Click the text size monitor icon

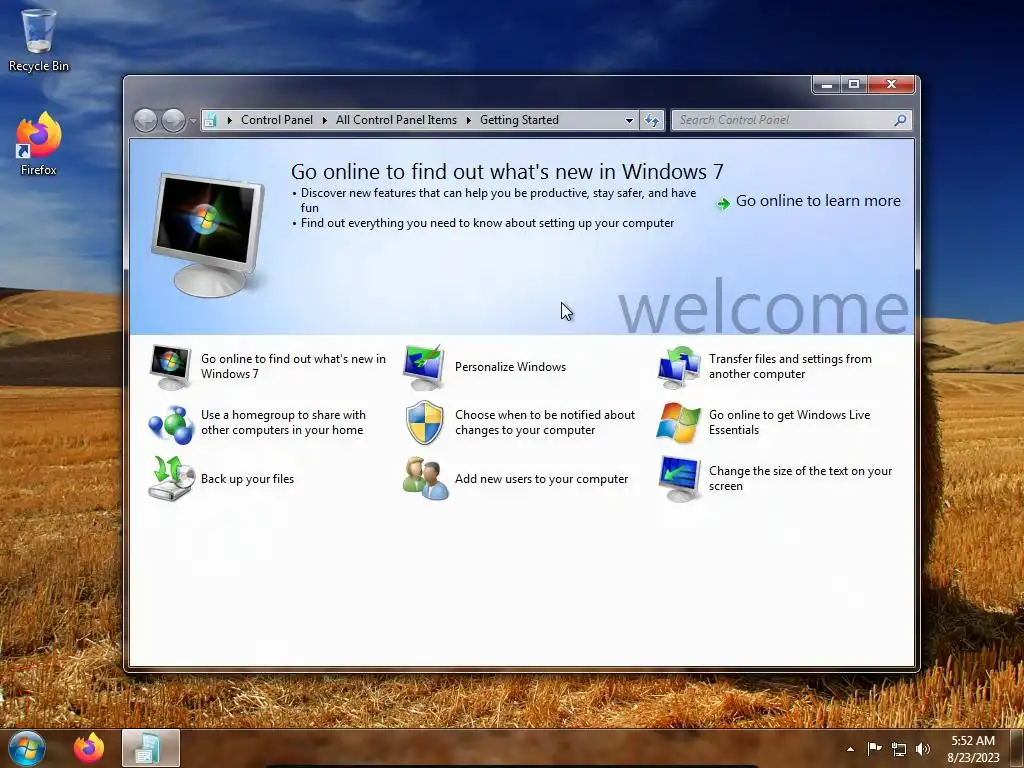click(x=679, y=479)
